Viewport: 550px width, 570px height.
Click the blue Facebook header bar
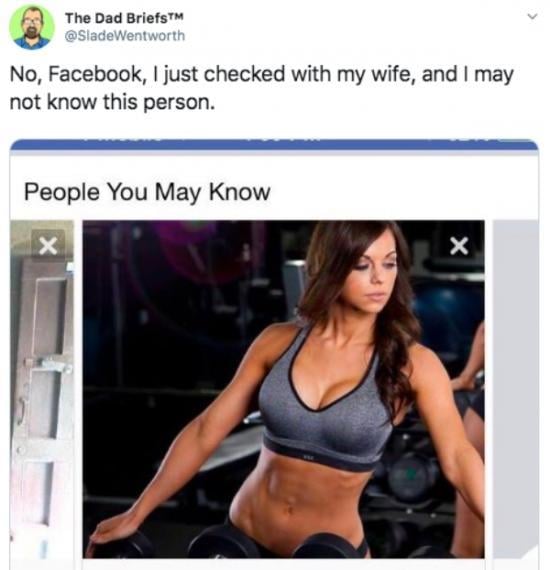274,145
